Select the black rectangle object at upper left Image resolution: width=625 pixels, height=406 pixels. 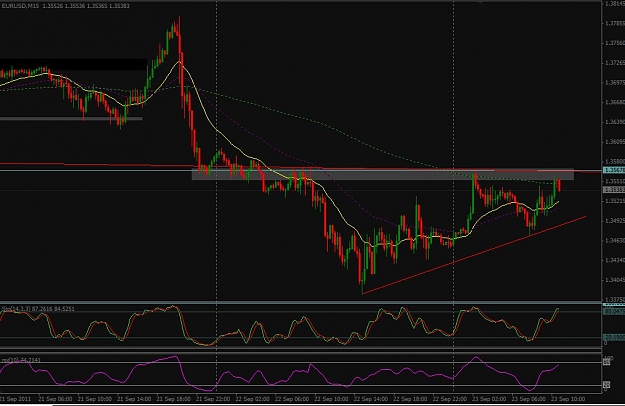(x=73, y=64)
